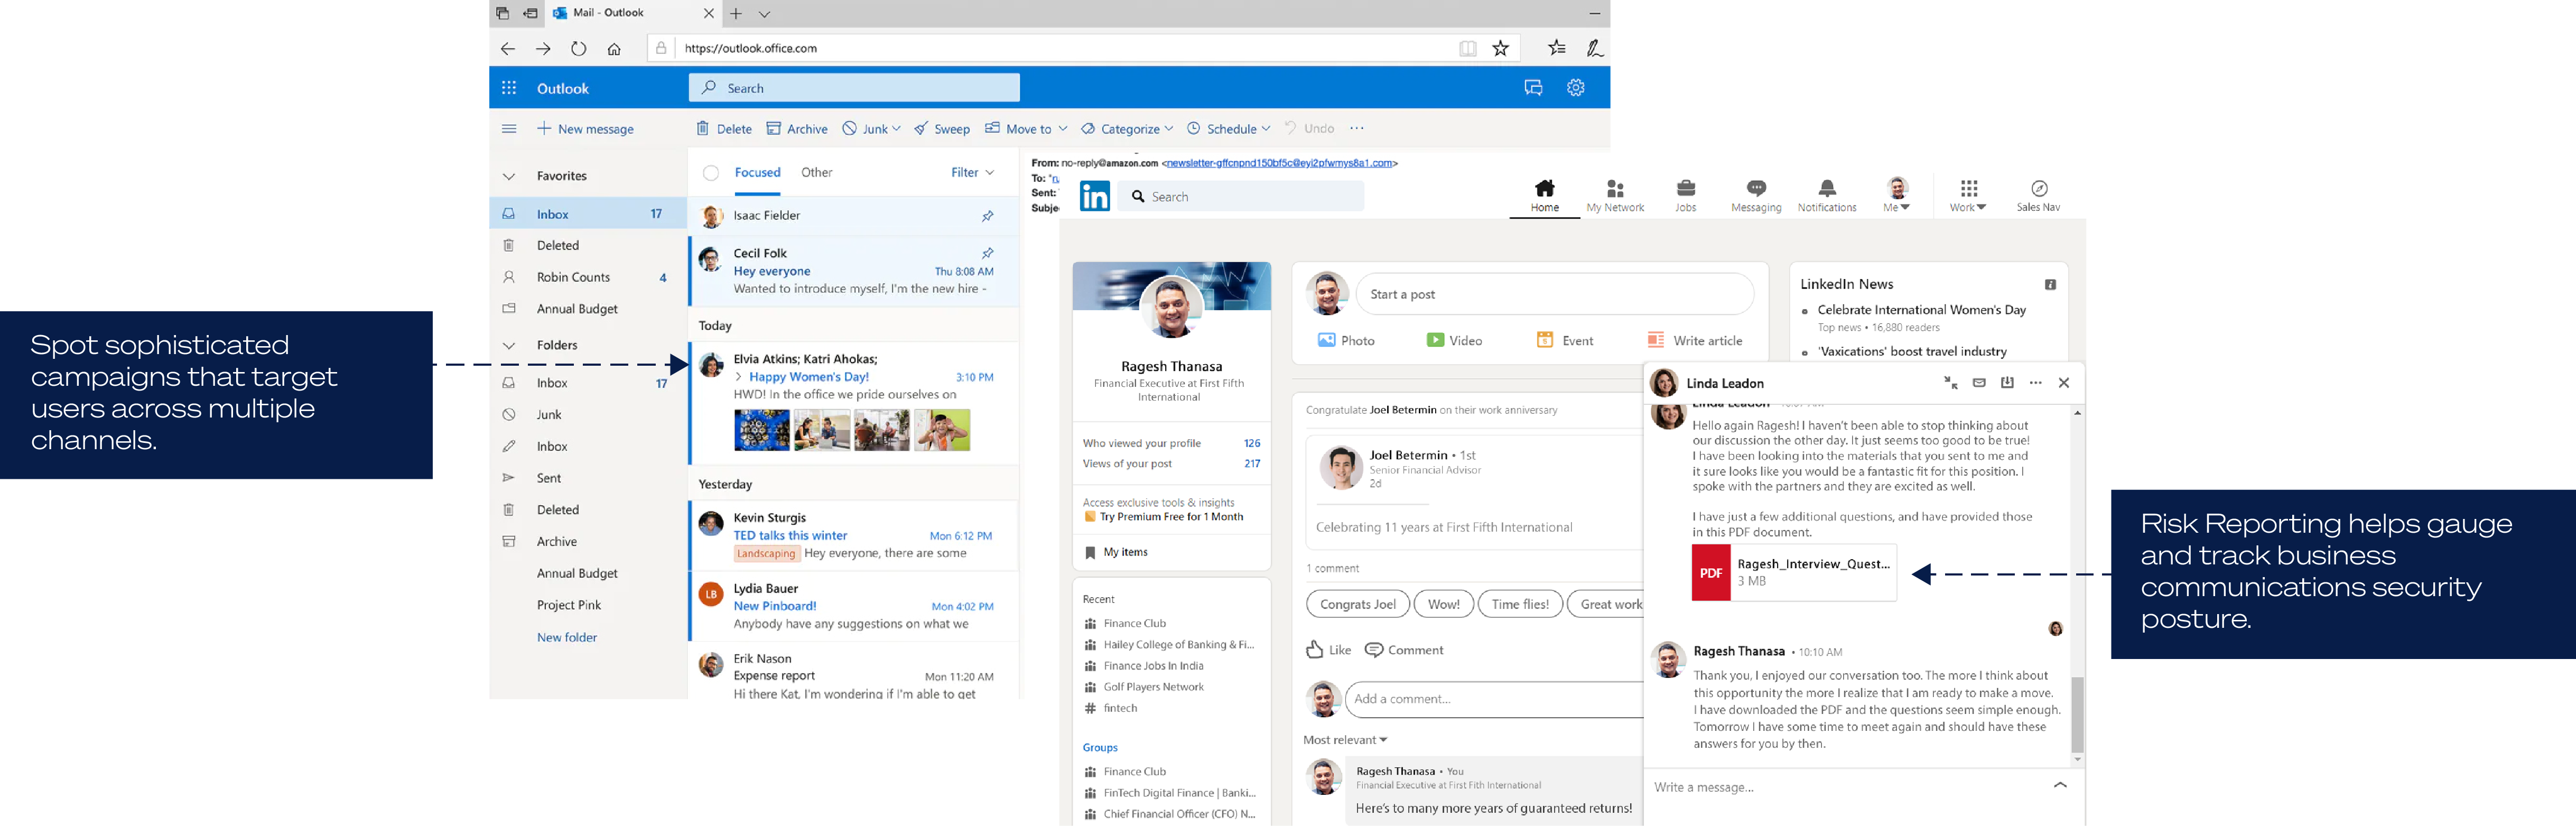The height and width of the screenshot is (826, 2576).
Task: Open reading view icon in address bar
Action: click(x=1467, y=48)
